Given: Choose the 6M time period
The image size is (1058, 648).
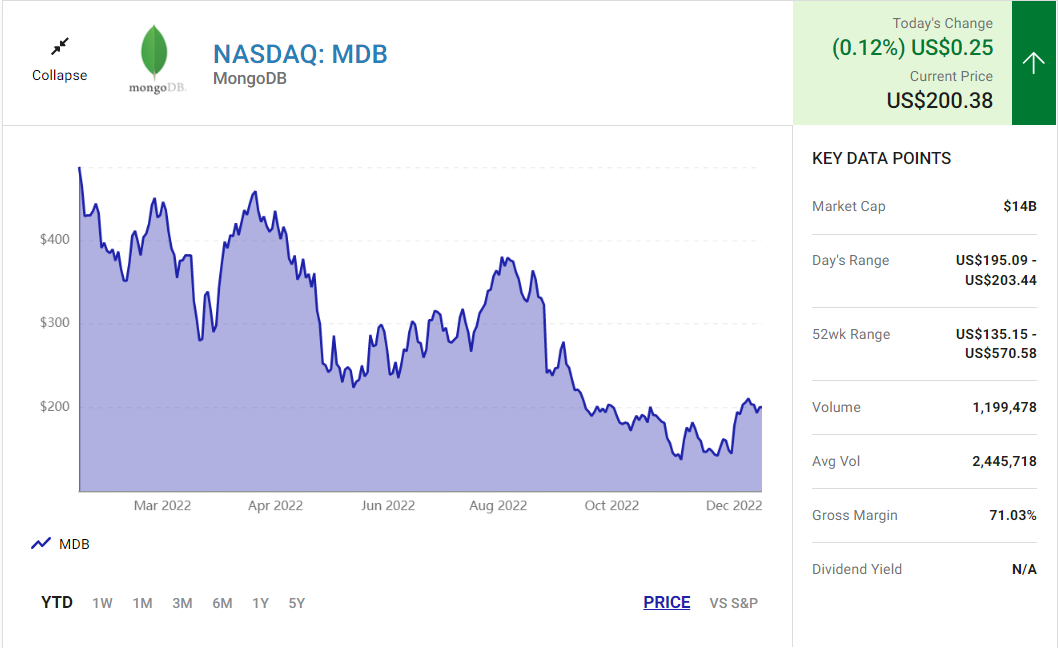Looking at the screenshot, I should (222, 603).
